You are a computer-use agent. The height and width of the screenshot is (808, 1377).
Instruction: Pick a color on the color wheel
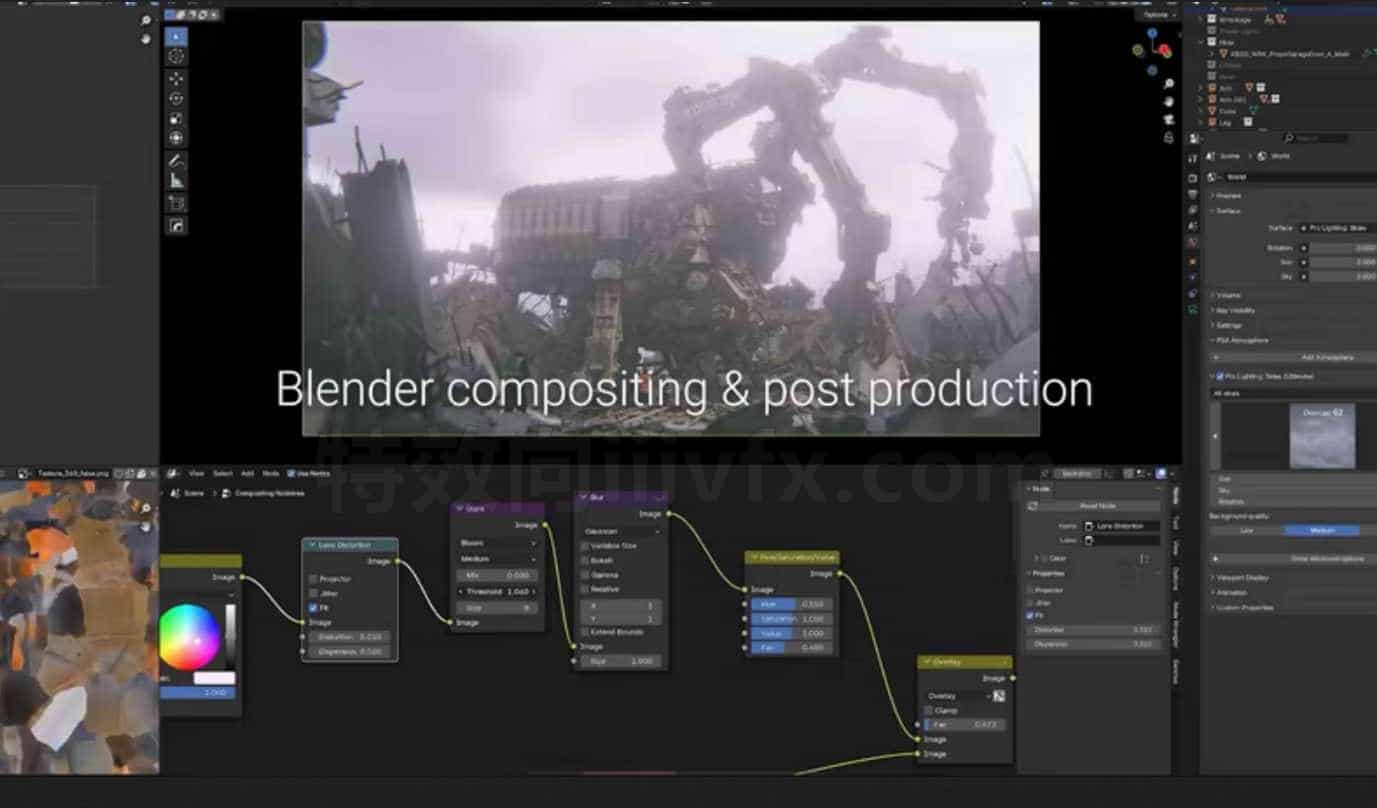[x=188, y=637]
